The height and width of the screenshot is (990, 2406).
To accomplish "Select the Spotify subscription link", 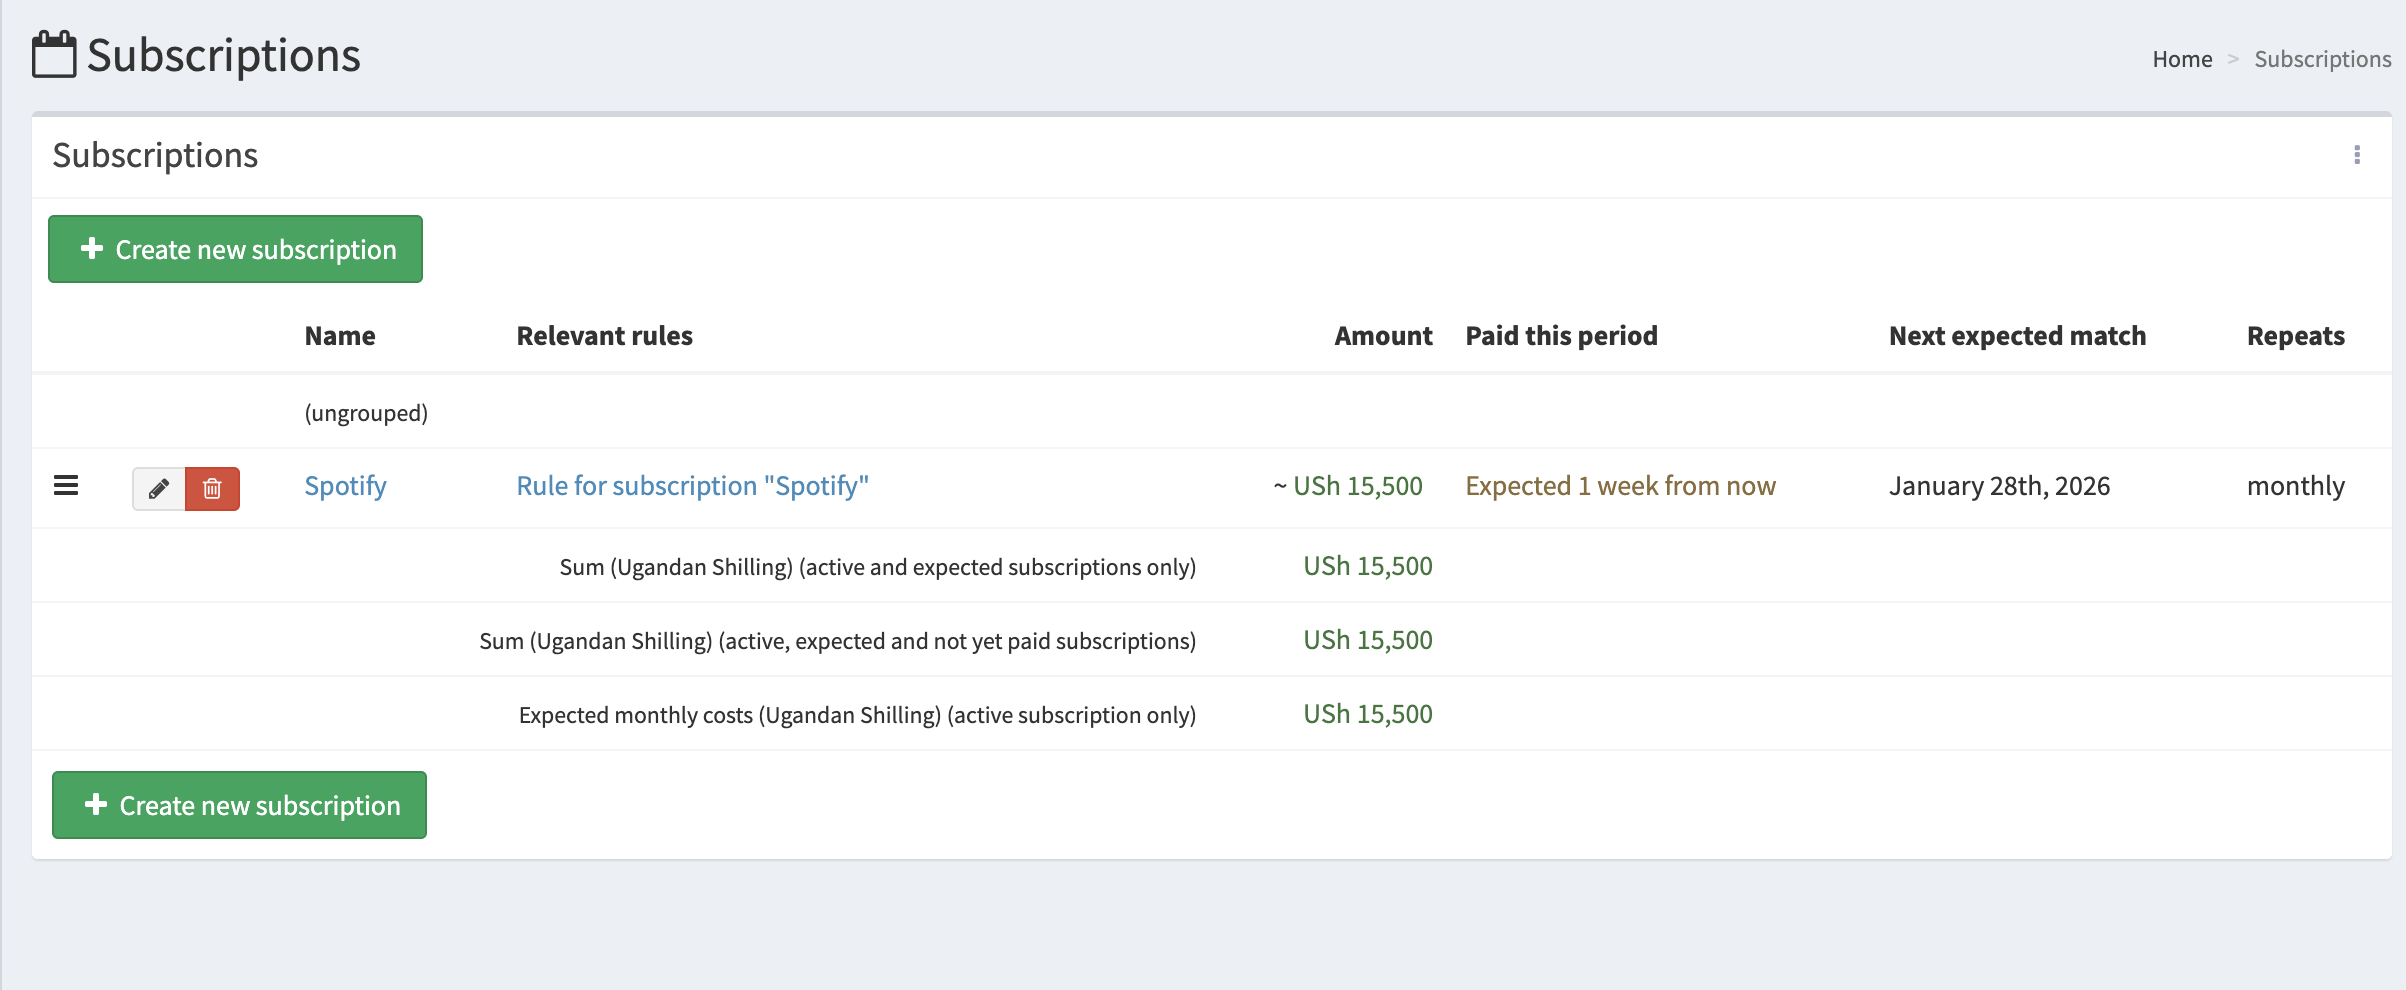I will [345, 486].
